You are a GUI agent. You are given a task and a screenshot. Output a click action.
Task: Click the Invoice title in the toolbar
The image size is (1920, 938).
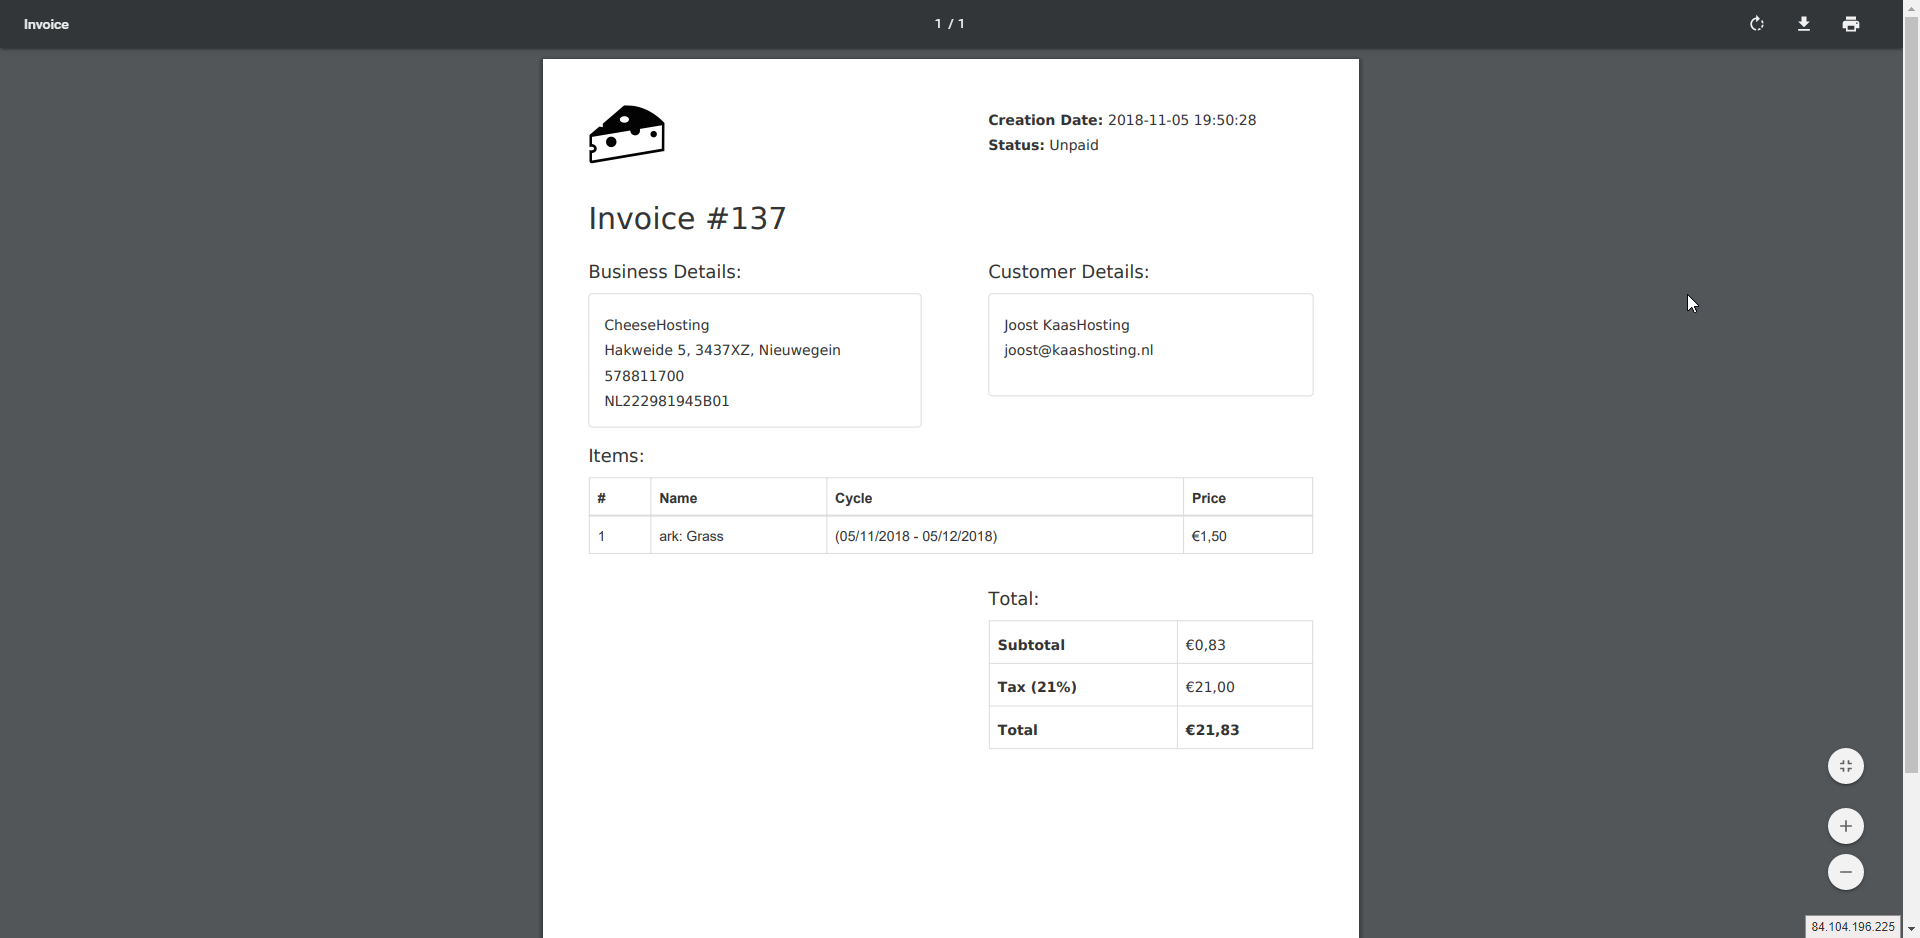(46, 24)
